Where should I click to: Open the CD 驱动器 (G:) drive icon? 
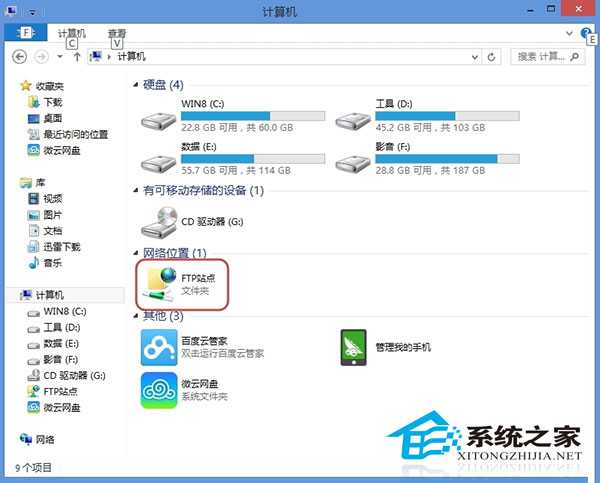(158, 222)
